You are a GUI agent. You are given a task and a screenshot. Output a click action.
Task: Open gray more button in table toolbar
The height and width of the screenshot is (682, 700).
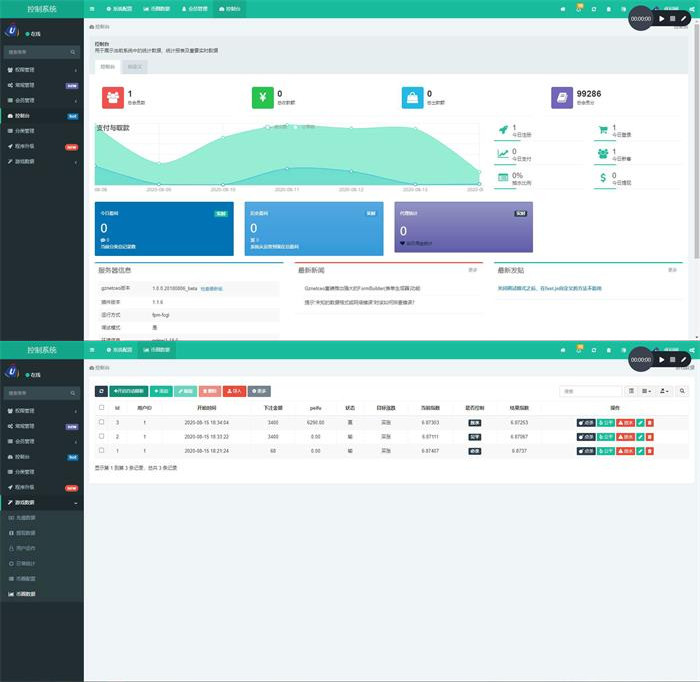tap(259, 391)
